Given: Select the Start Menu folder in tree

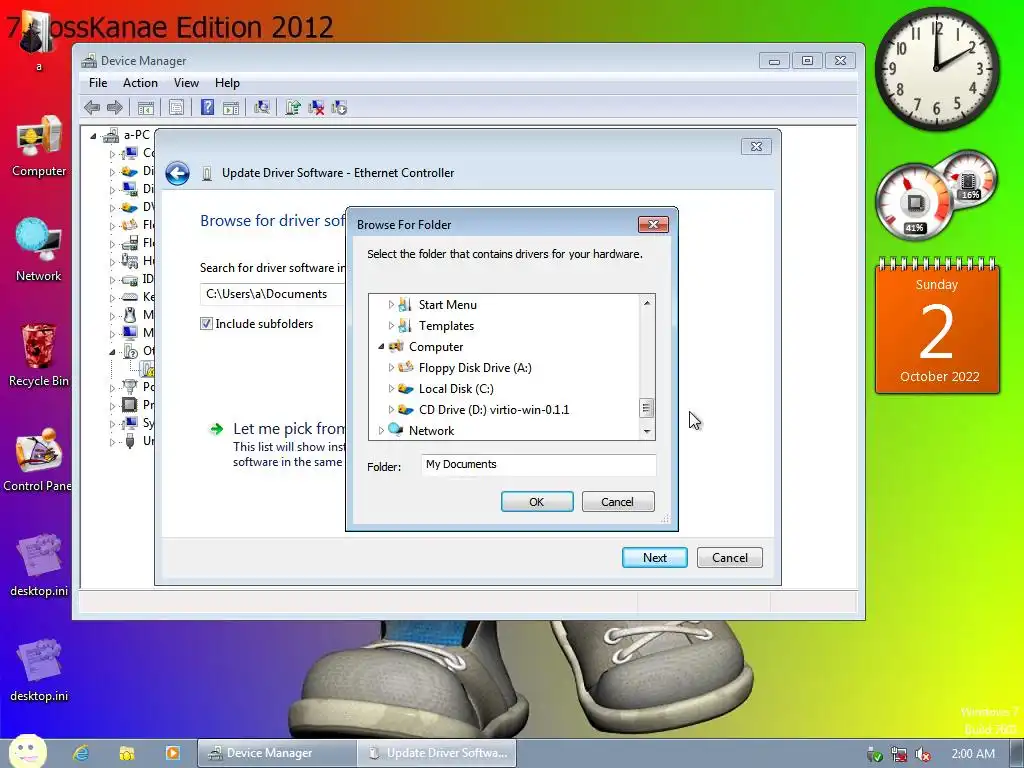Looking at the screenshot, I should pyautogui.click(x=447, y=305).
